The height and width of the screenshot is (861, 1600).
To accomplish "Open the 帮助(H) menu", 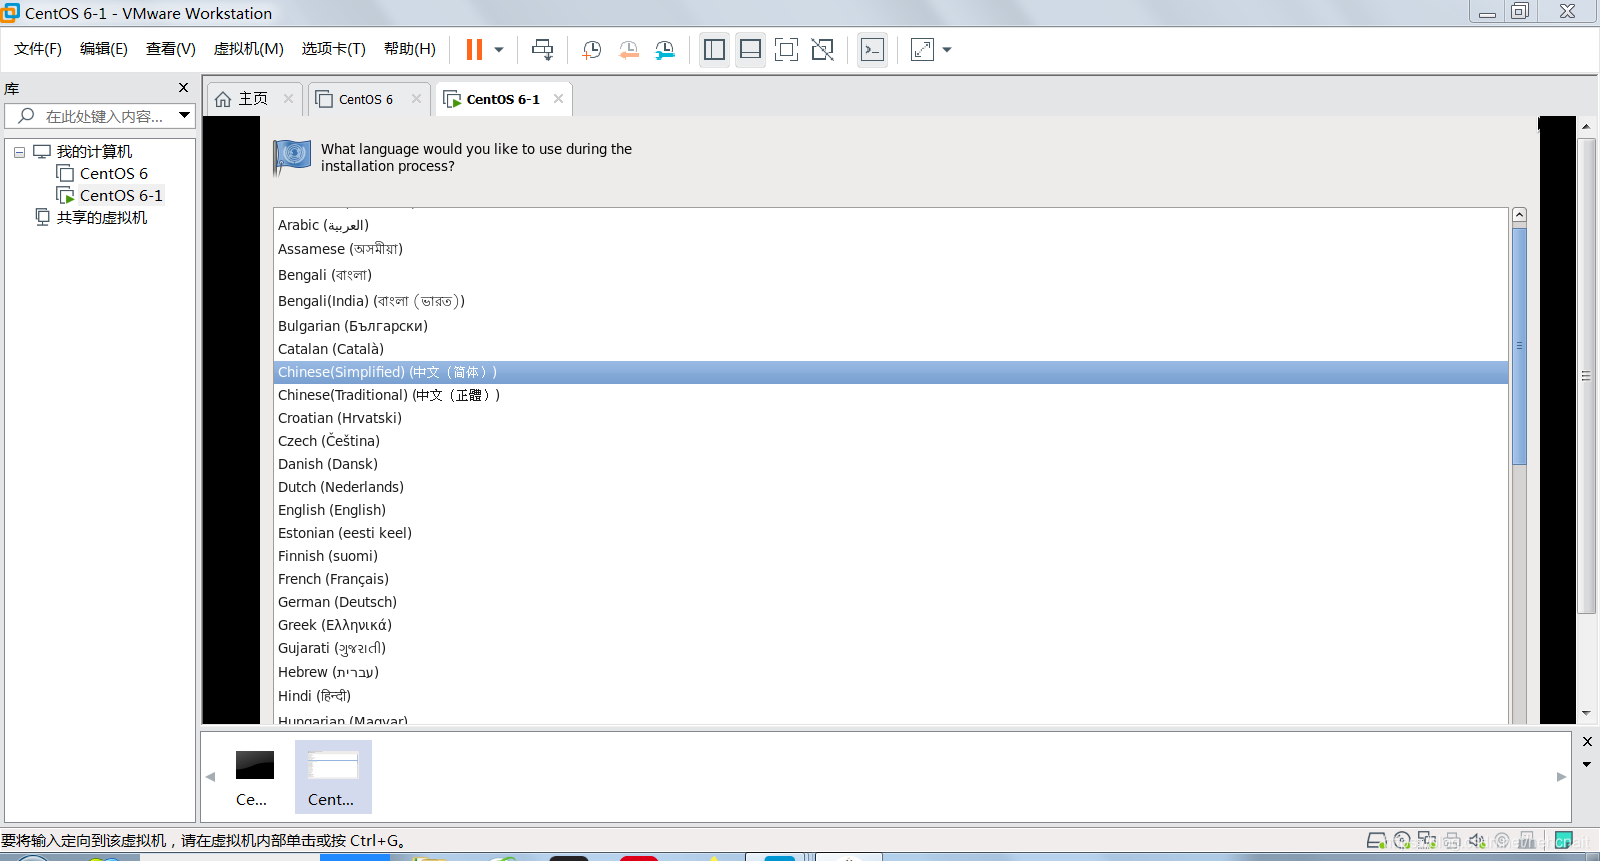I will click(x=410, y=49).
